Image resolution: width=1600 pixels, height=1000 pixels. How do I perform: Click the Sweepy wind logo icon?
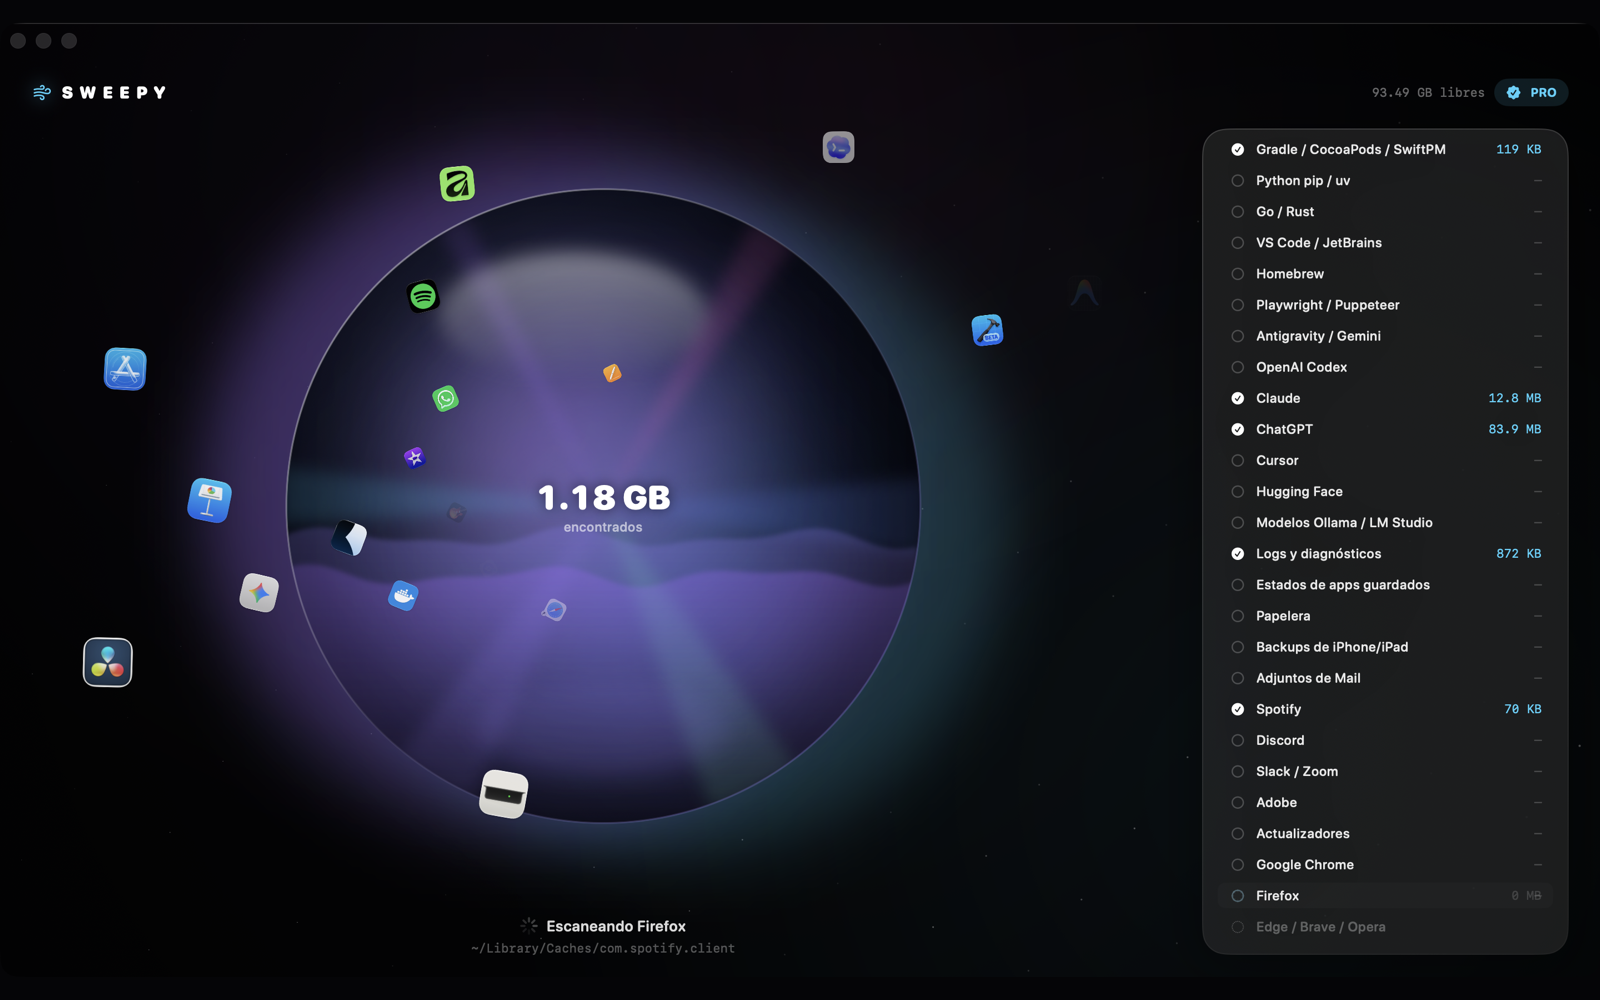[x=42, y=92]
